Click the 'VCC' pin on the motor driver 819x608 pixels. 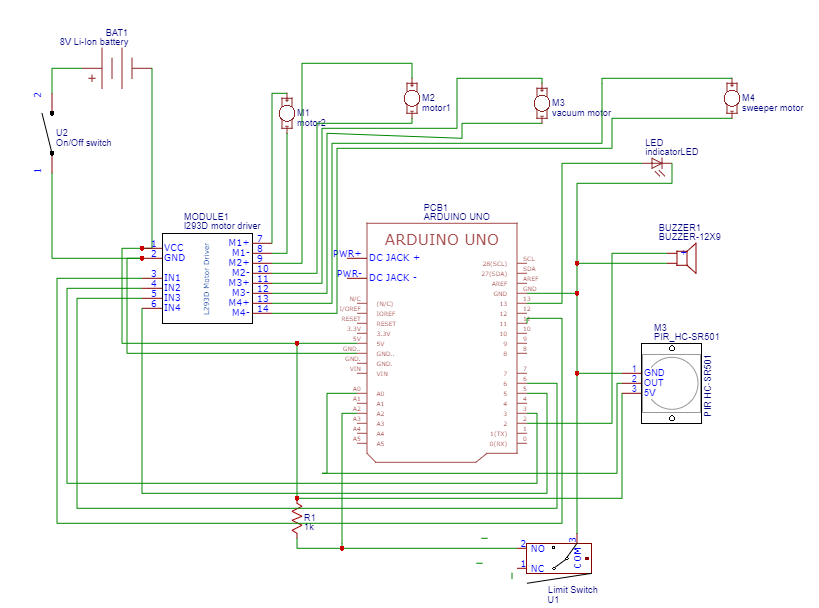tap(174, 248)
